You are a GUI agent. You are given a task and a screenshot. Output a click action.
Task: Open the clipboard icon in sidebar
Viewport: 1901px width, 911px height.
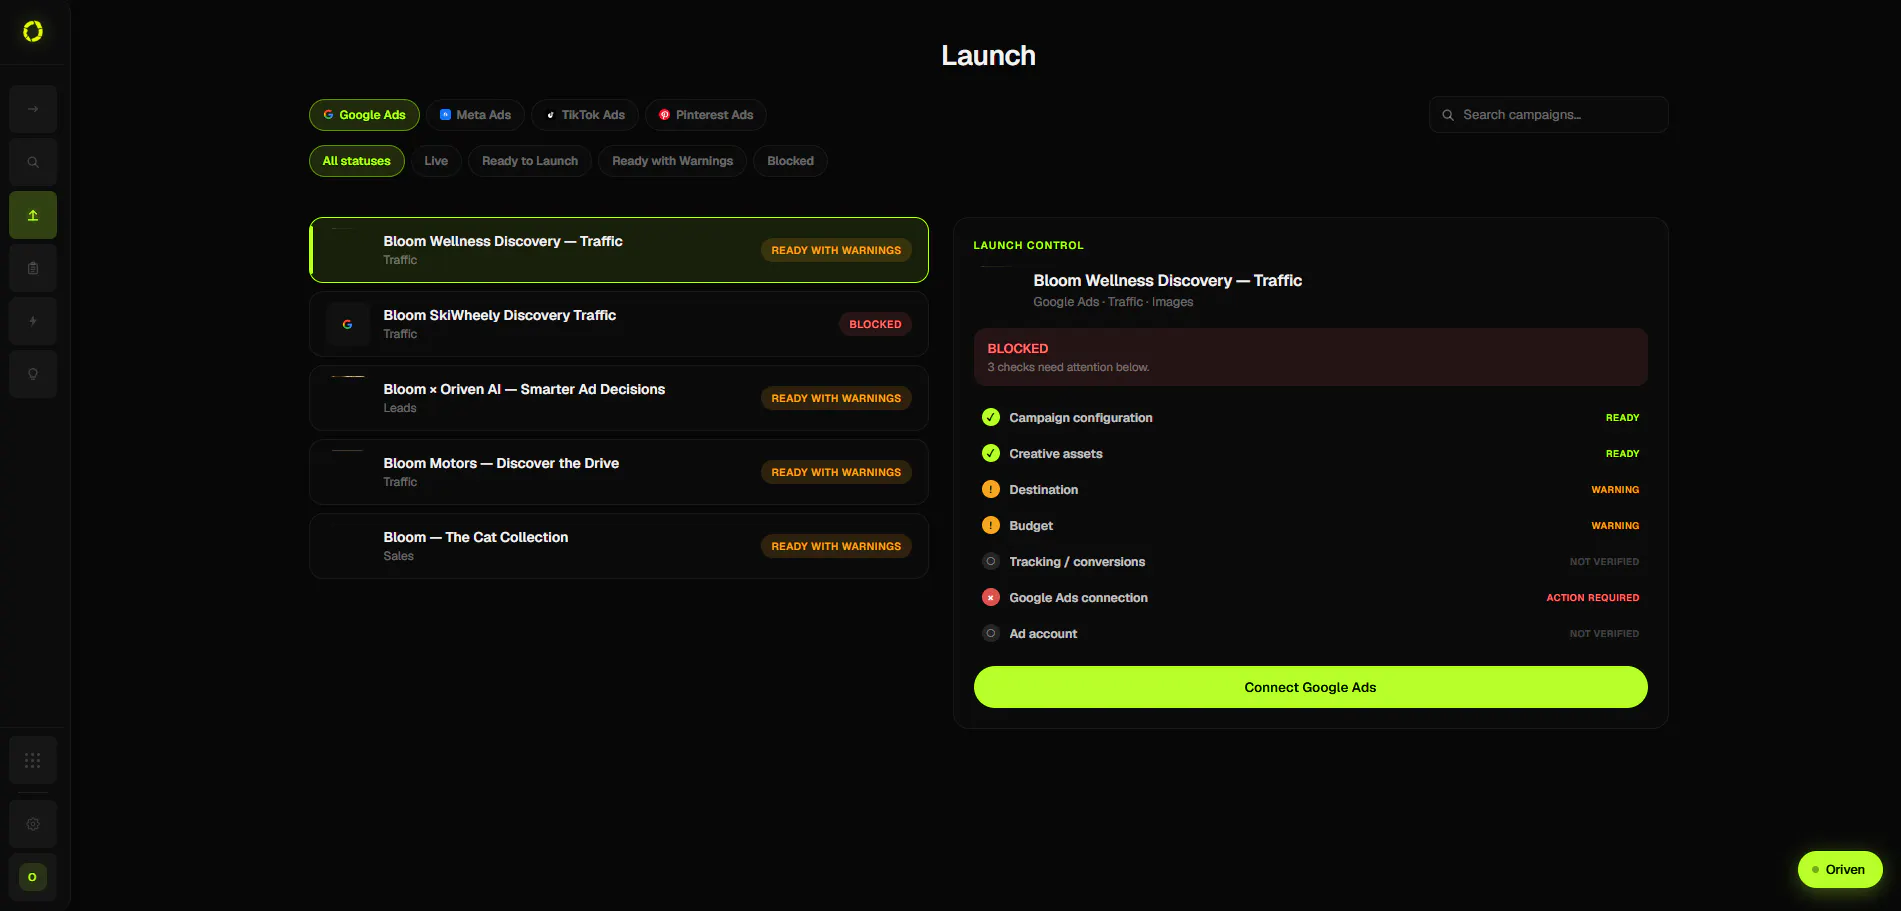coord(33,268)
